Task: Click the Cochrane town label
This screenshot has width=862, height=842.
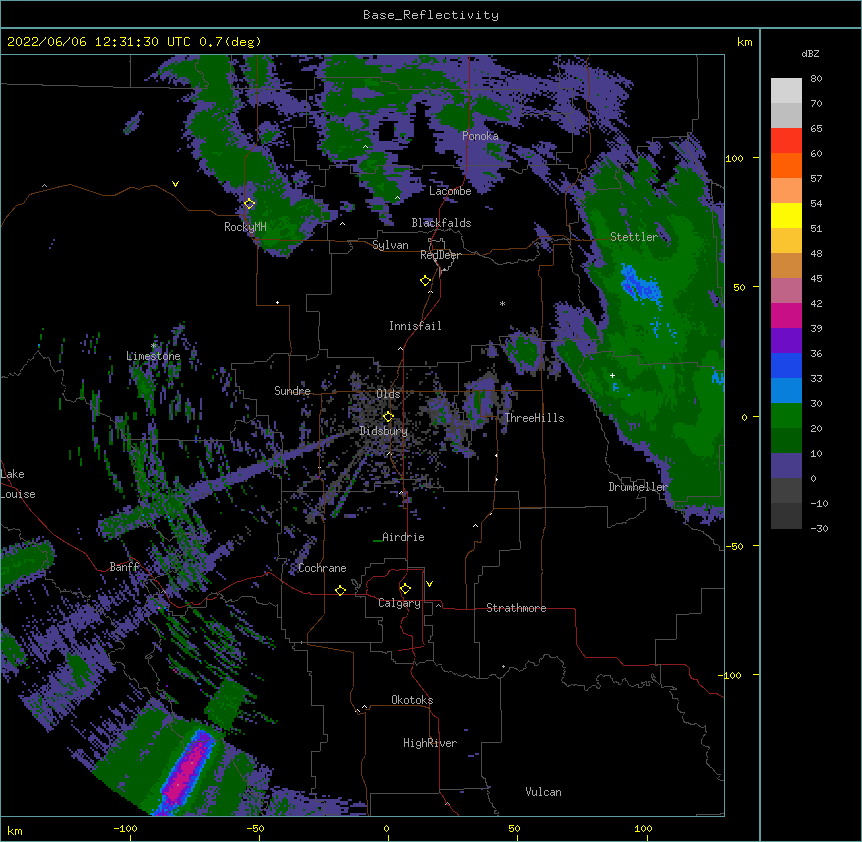Action: (x=322, y=568)
